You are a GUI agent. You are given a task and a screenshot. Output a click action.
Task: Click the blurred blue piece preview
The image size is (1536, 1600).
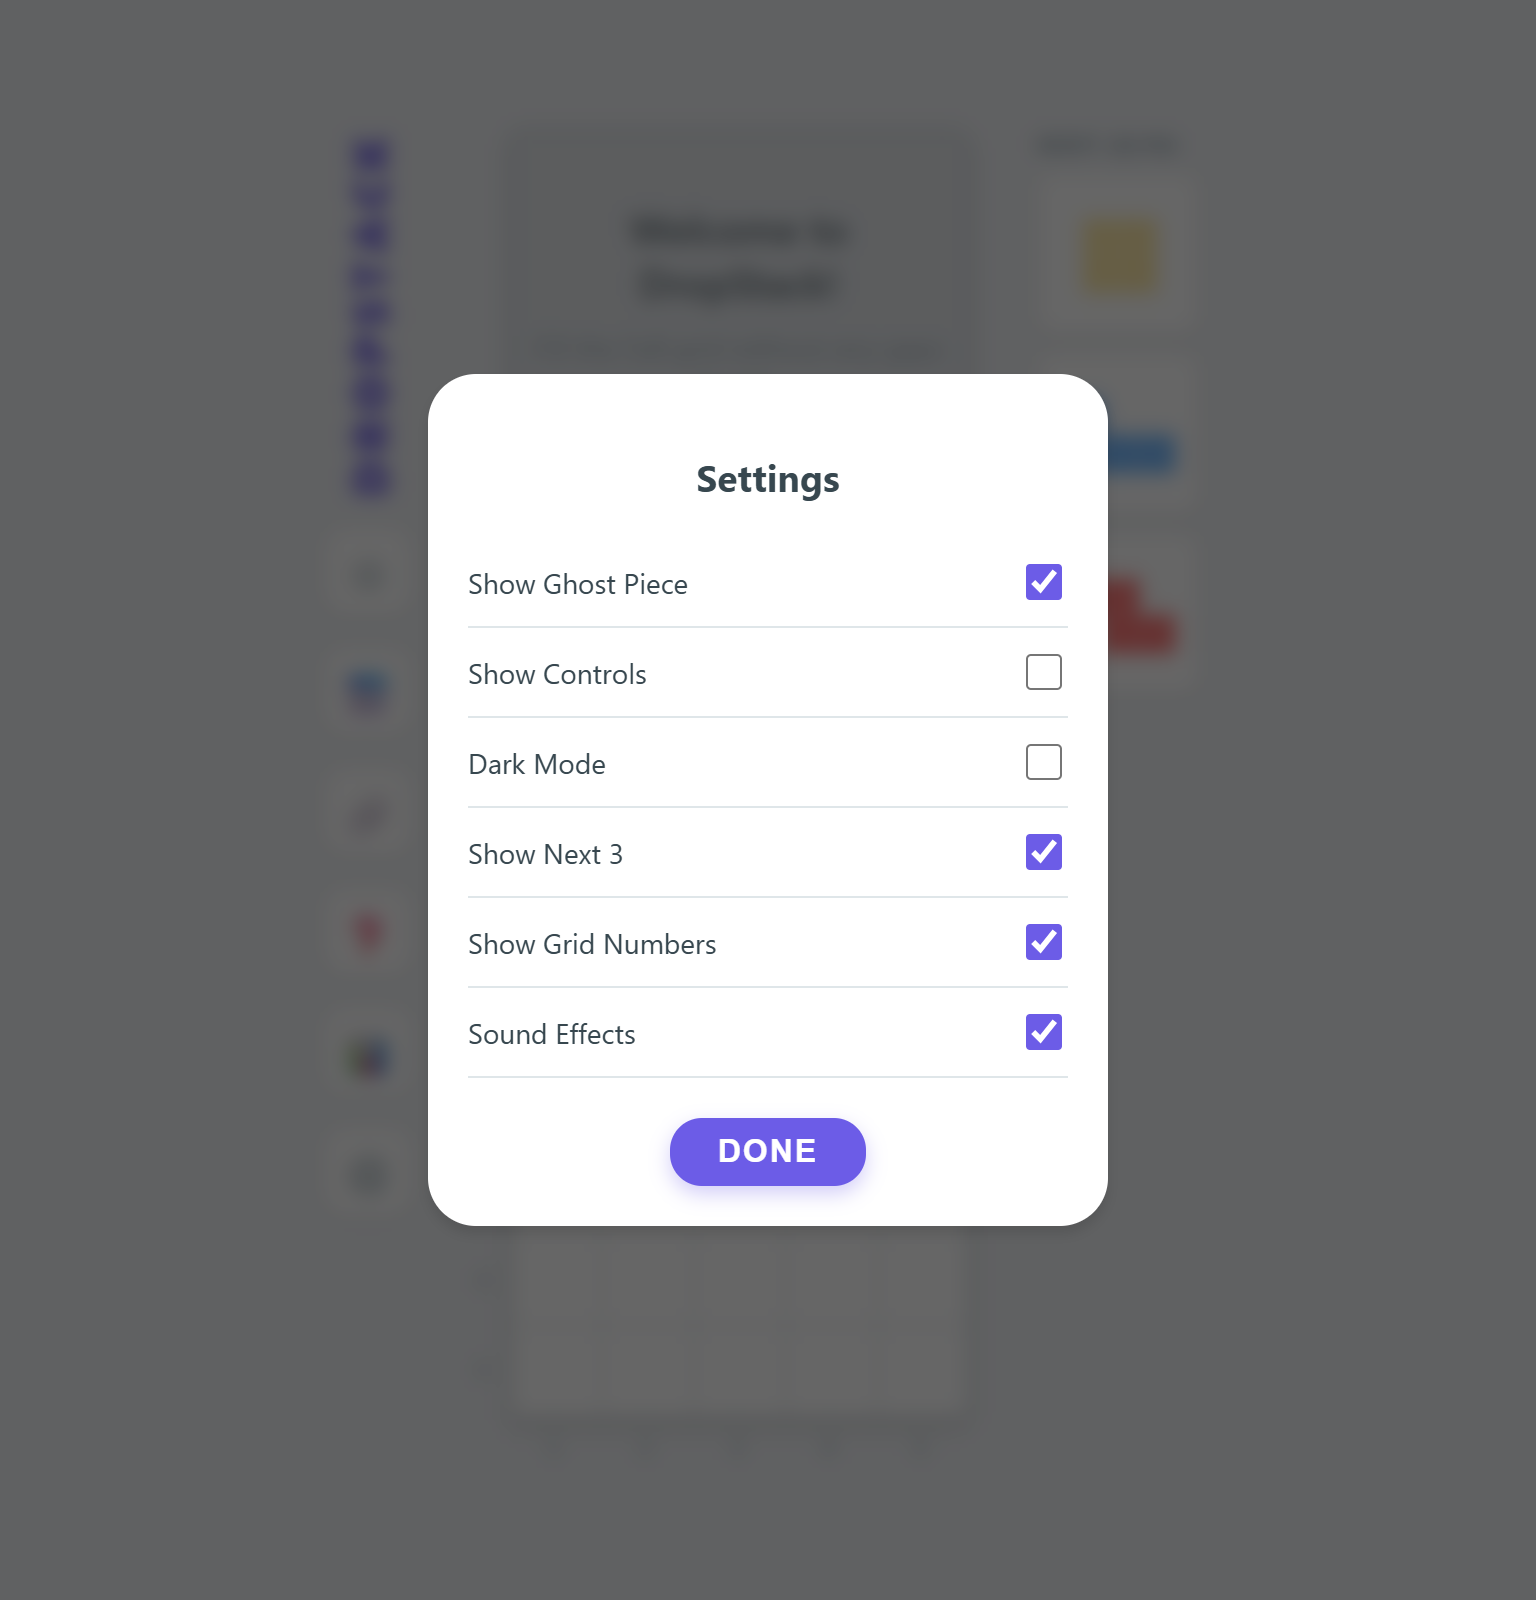[x=1140, y=453]
